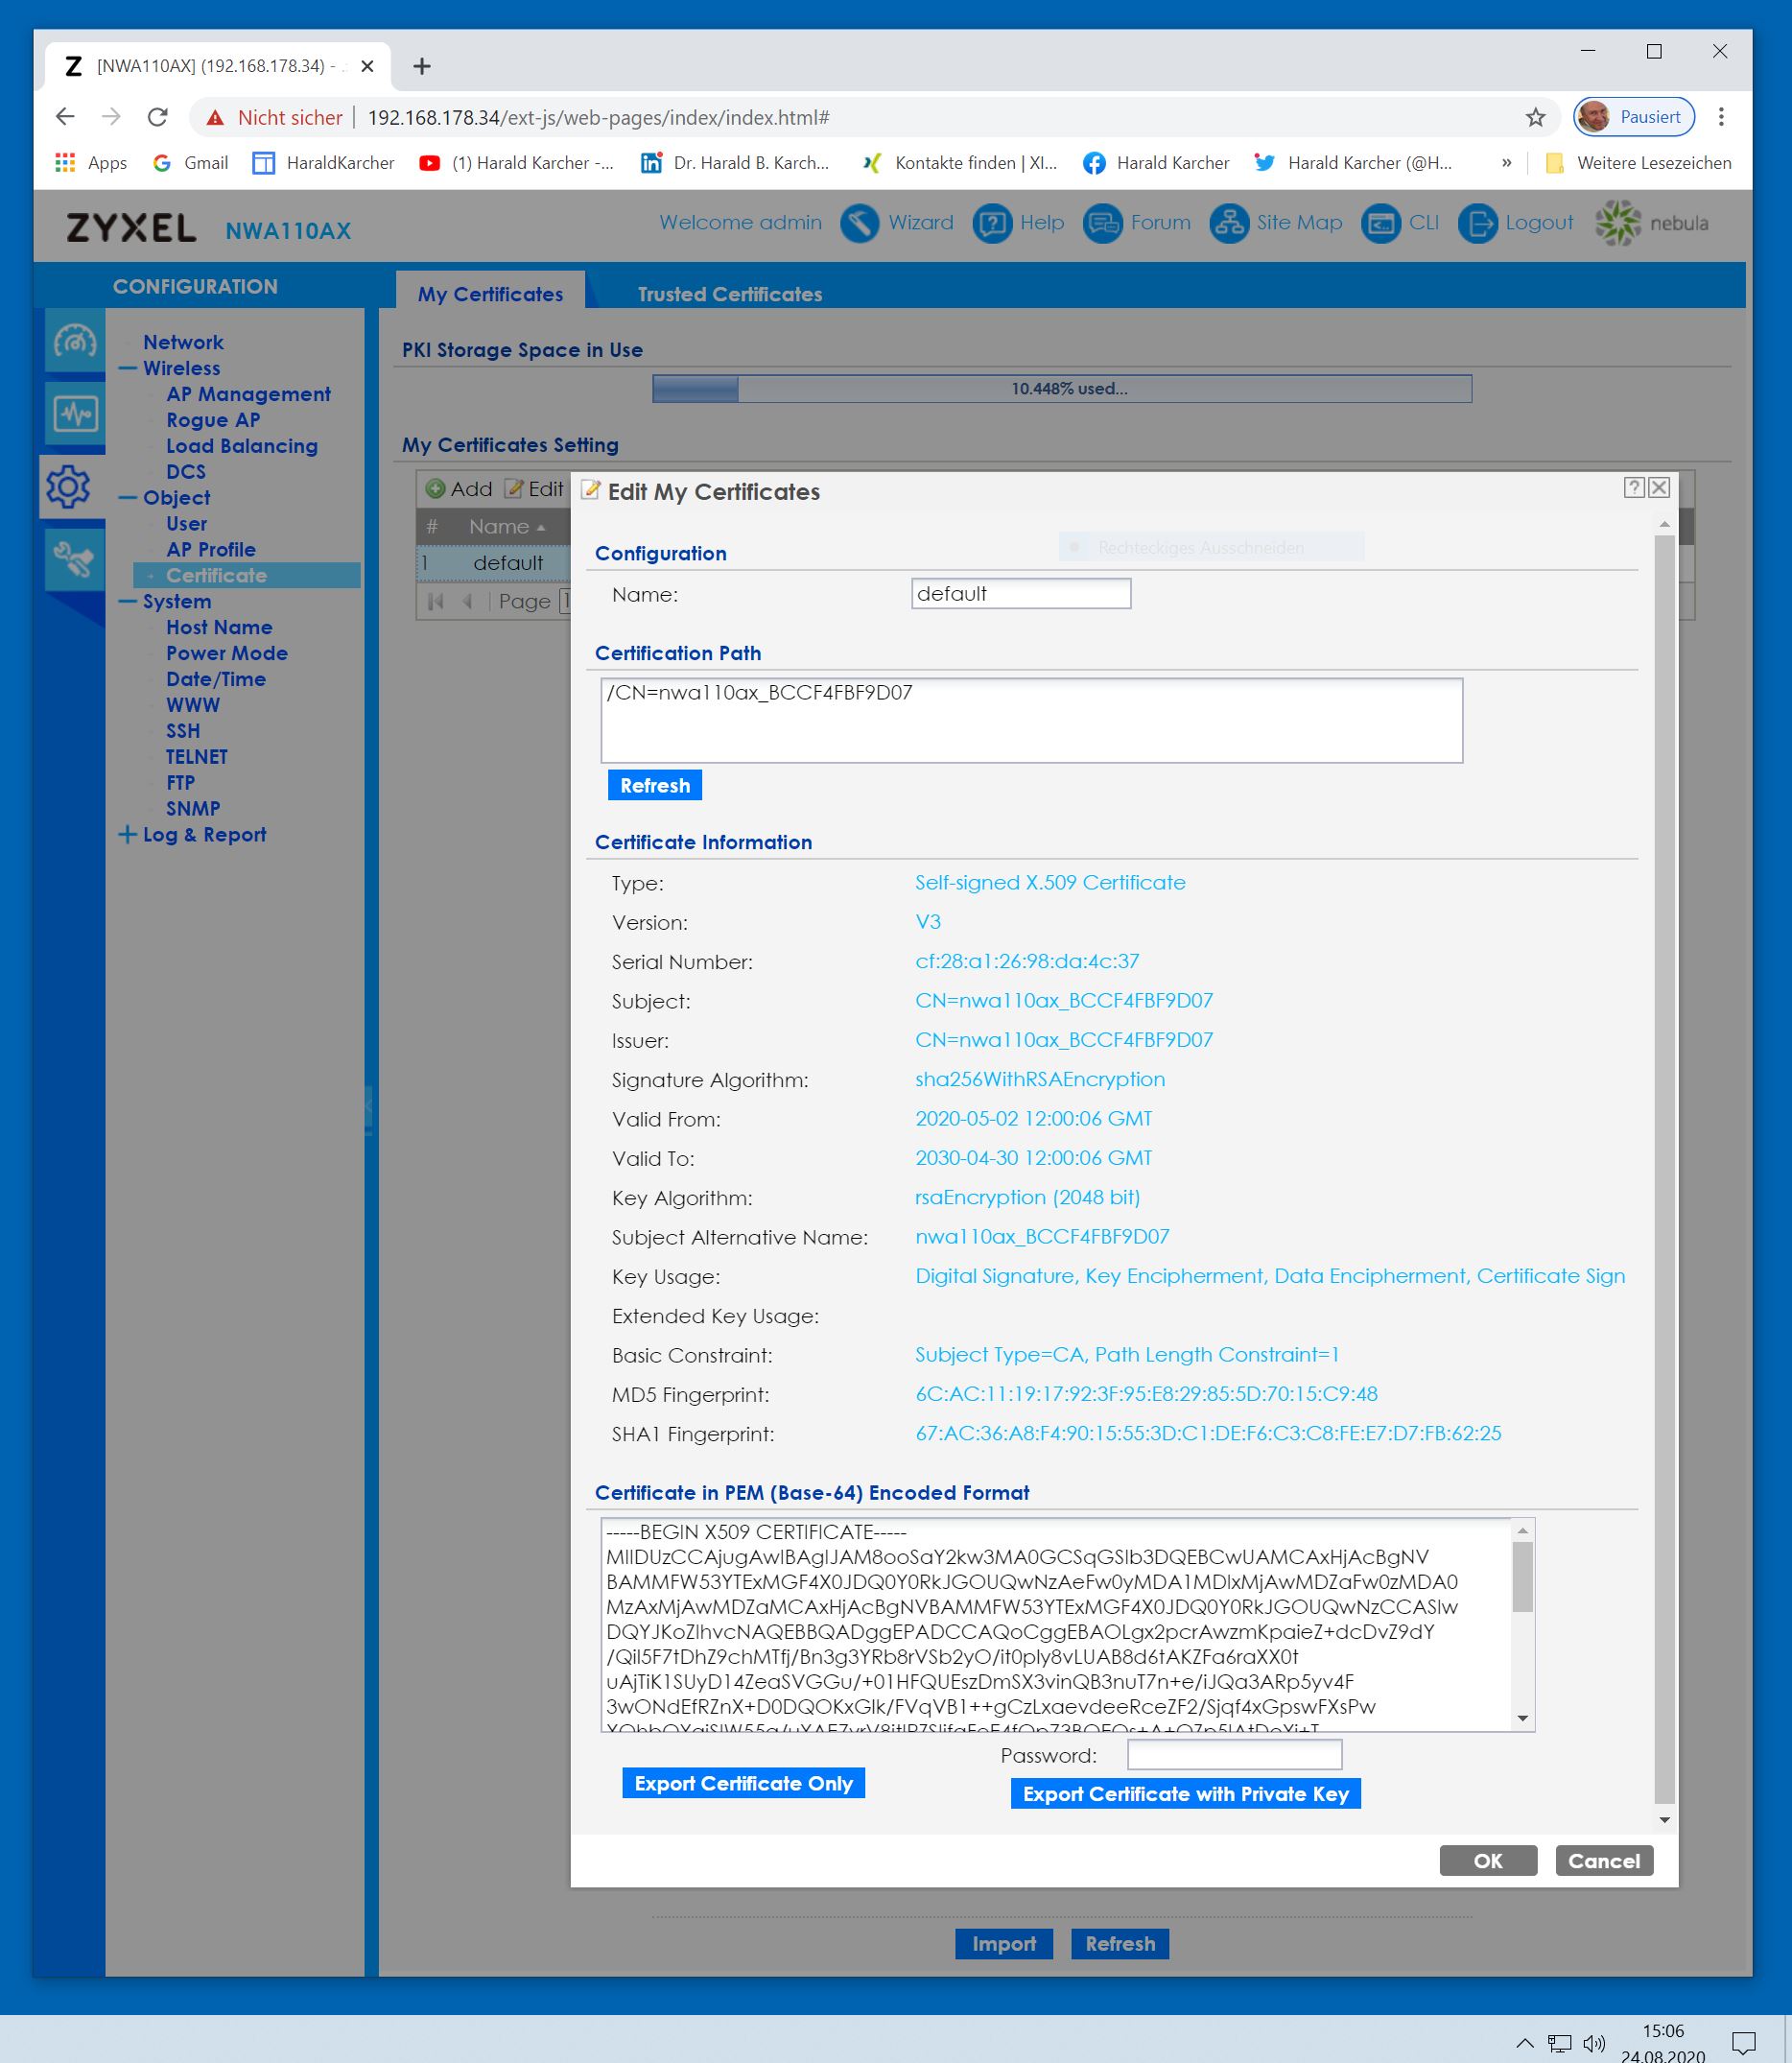The height and width of the screenshot is (2063, 1792).
Task: Click the Certification Path text box
Action: click(1031, 720)
